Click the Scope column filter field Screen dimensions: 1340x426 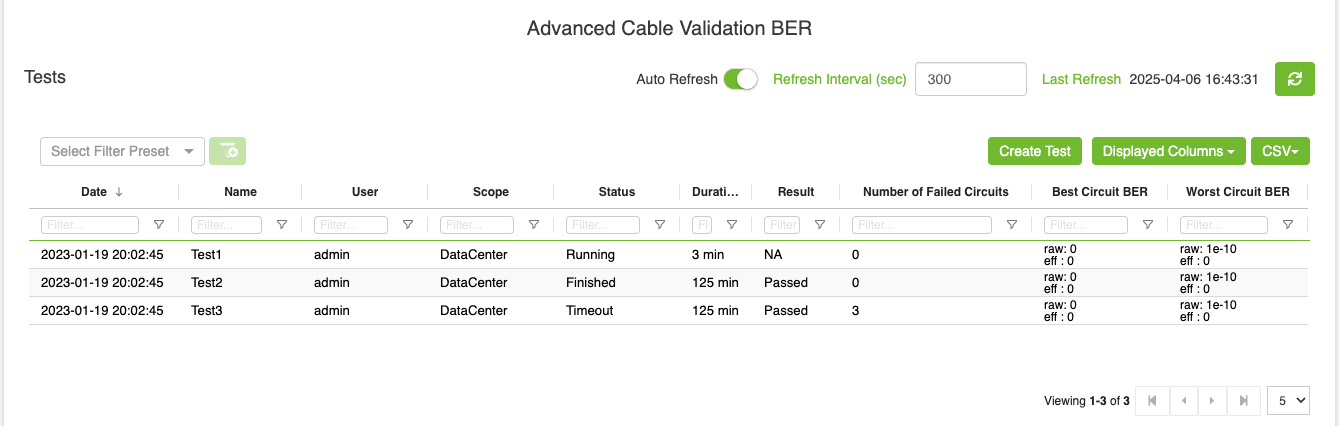coord(477,225)
